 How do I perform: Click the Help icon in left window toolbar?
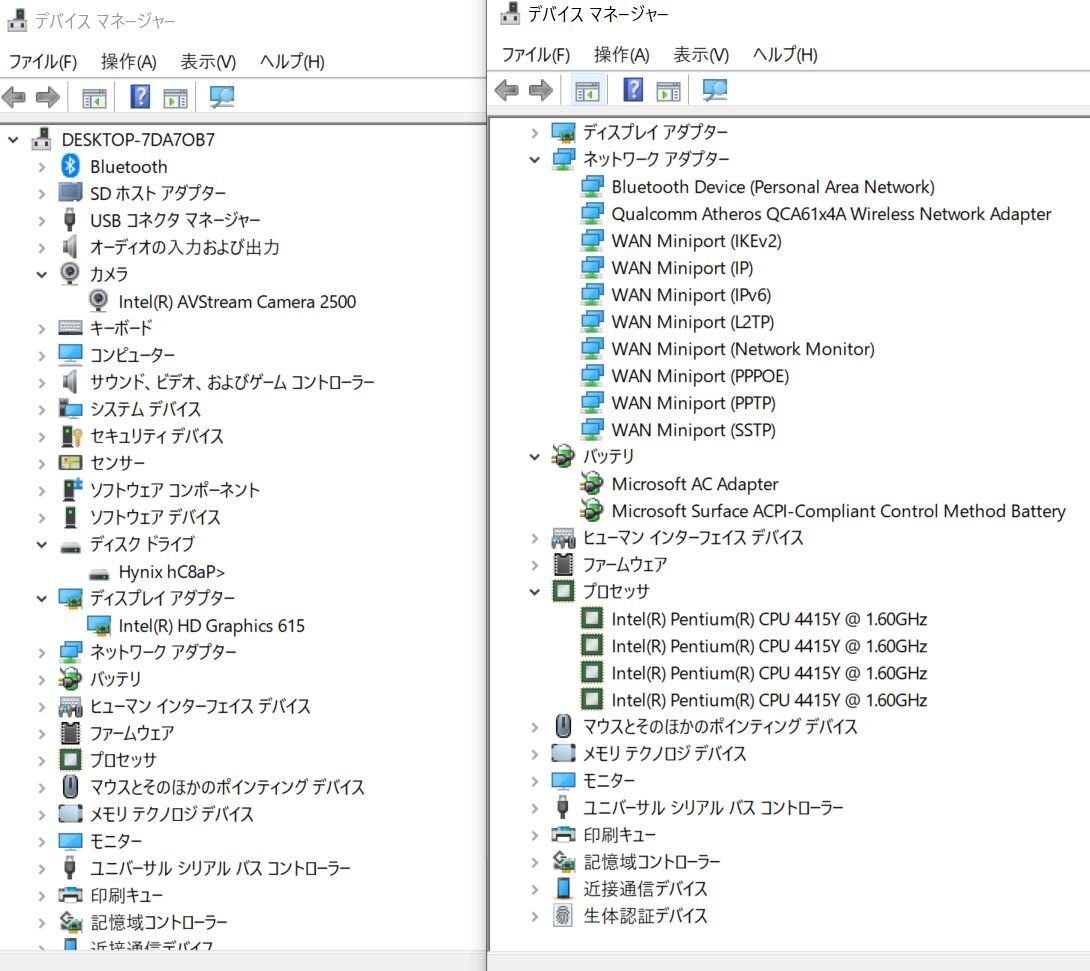(140, 97)
